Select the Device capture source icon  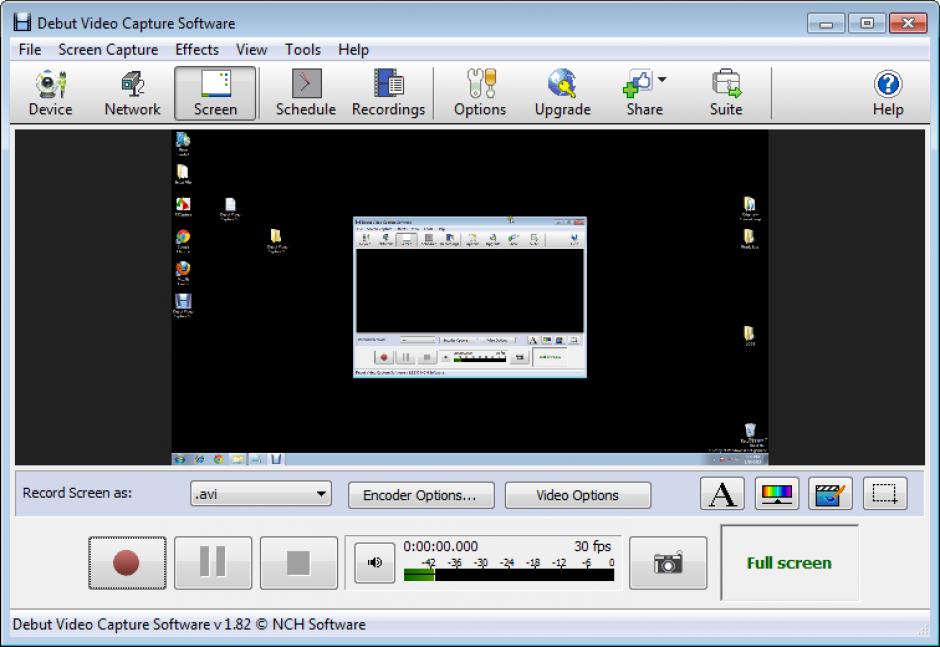coord(48,91)
